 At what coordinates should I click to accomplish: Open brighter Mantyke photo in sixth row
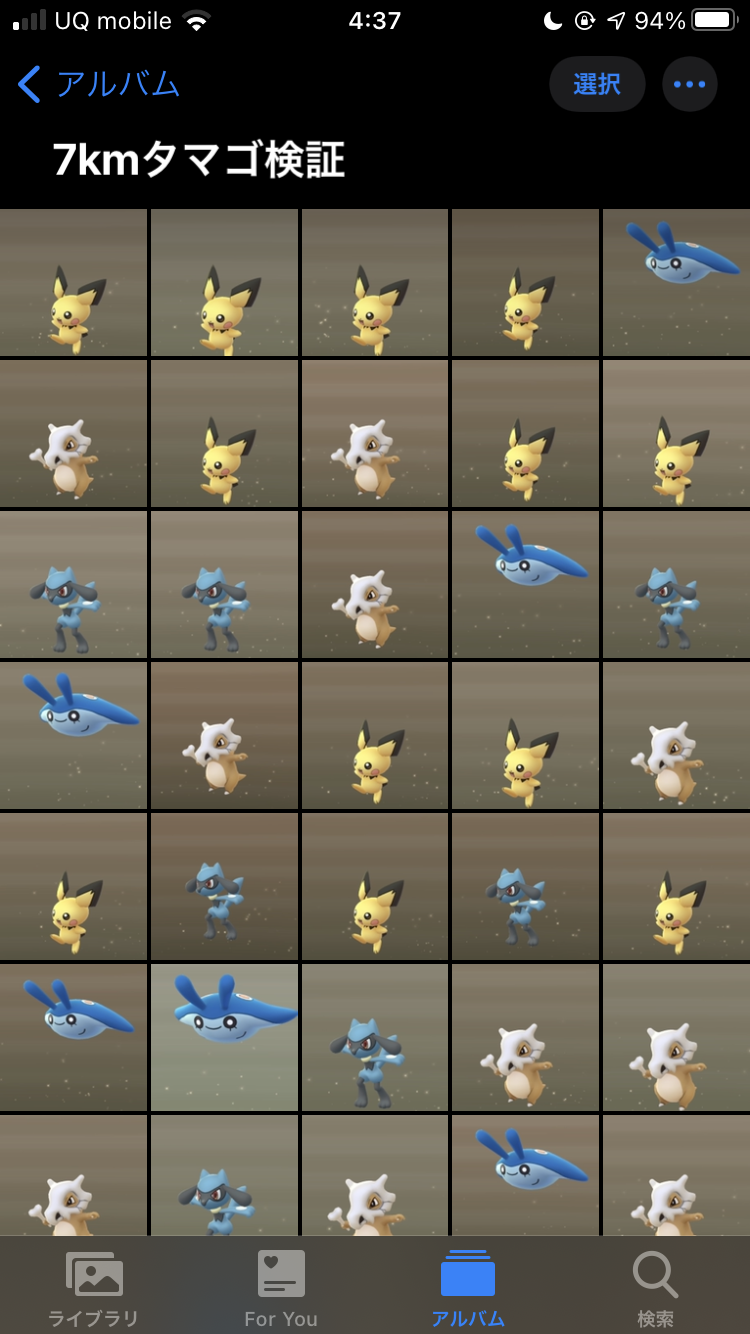coord(224,1038)
